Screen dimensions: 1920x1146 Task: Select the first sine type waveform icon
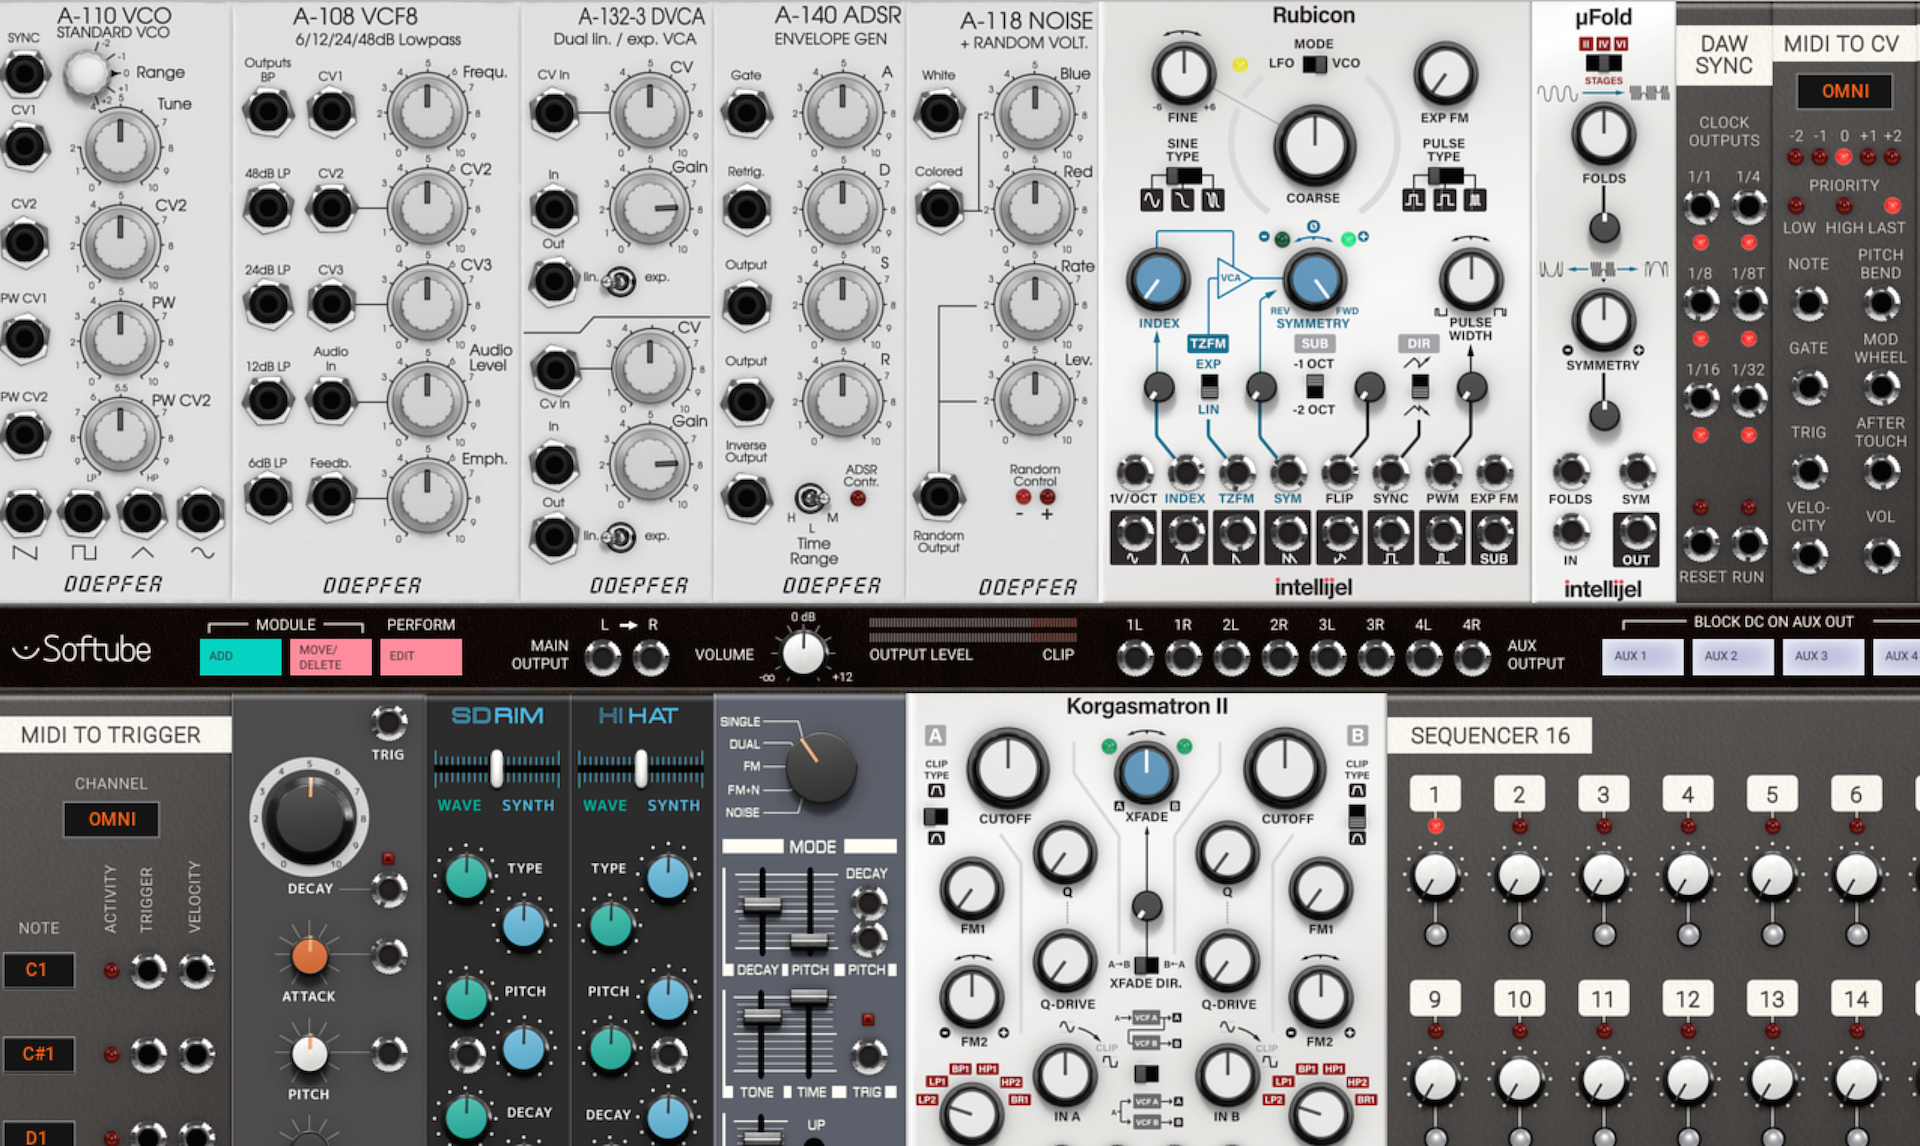(1152, 200)
